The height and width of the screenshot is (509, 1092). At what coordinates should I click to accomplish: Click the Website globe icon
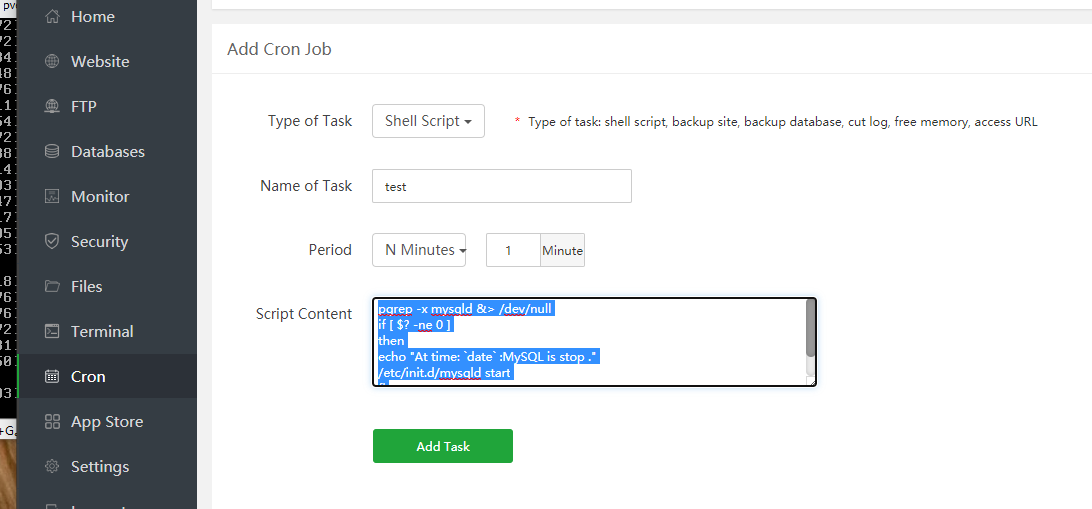[52, 62]
